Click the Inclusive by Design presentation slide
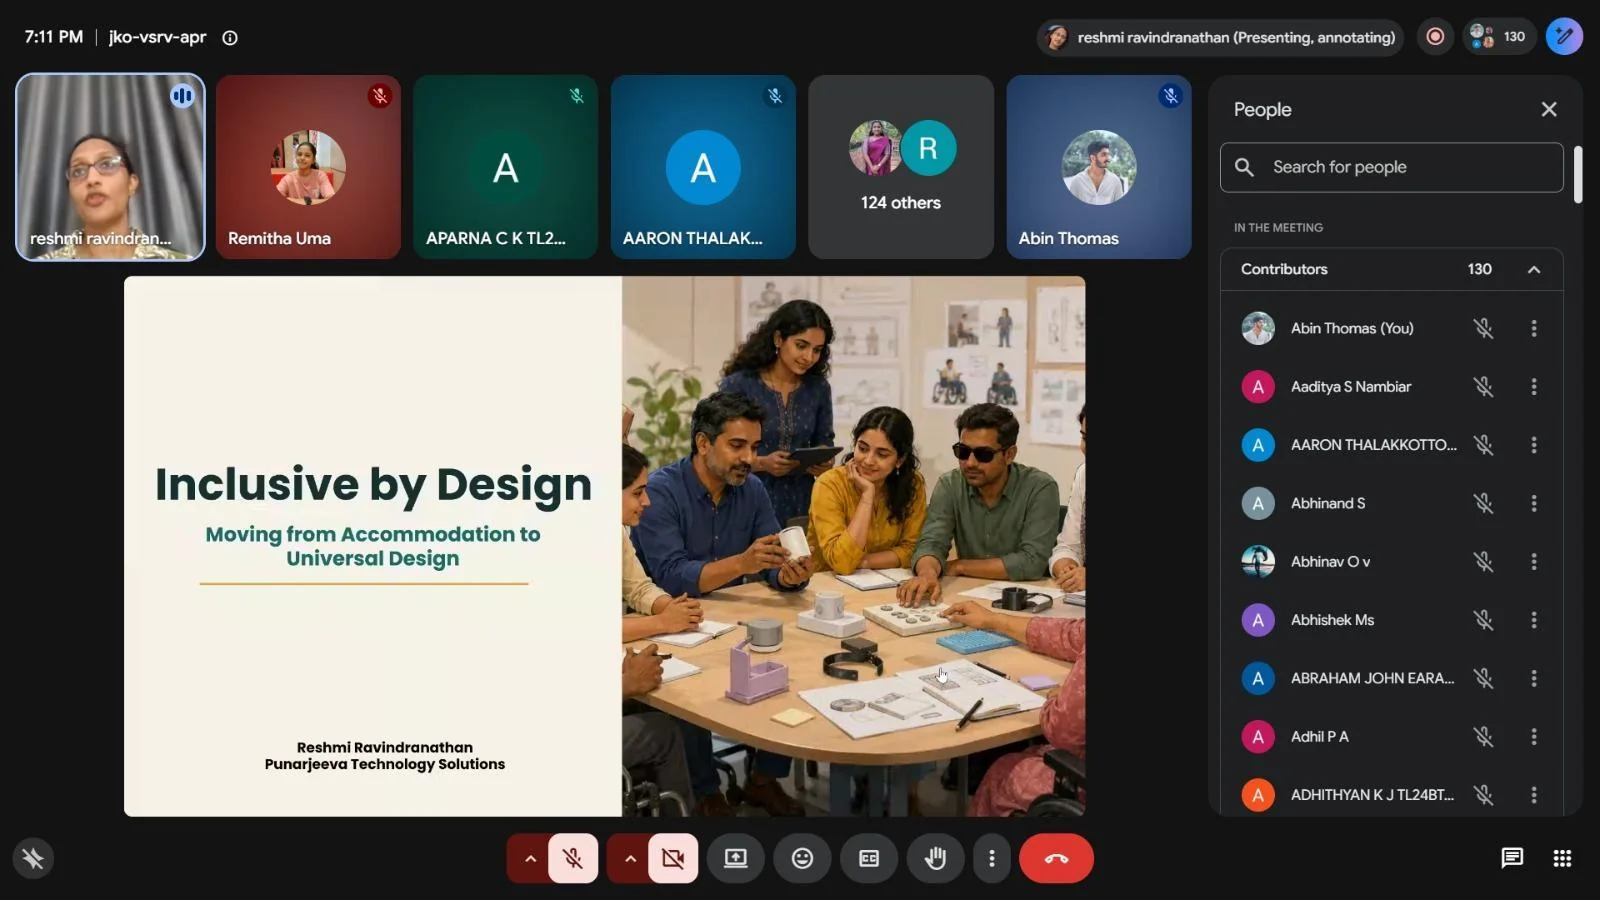The image size is (1600, 900). pyautogui.click(x=604, y=546)
